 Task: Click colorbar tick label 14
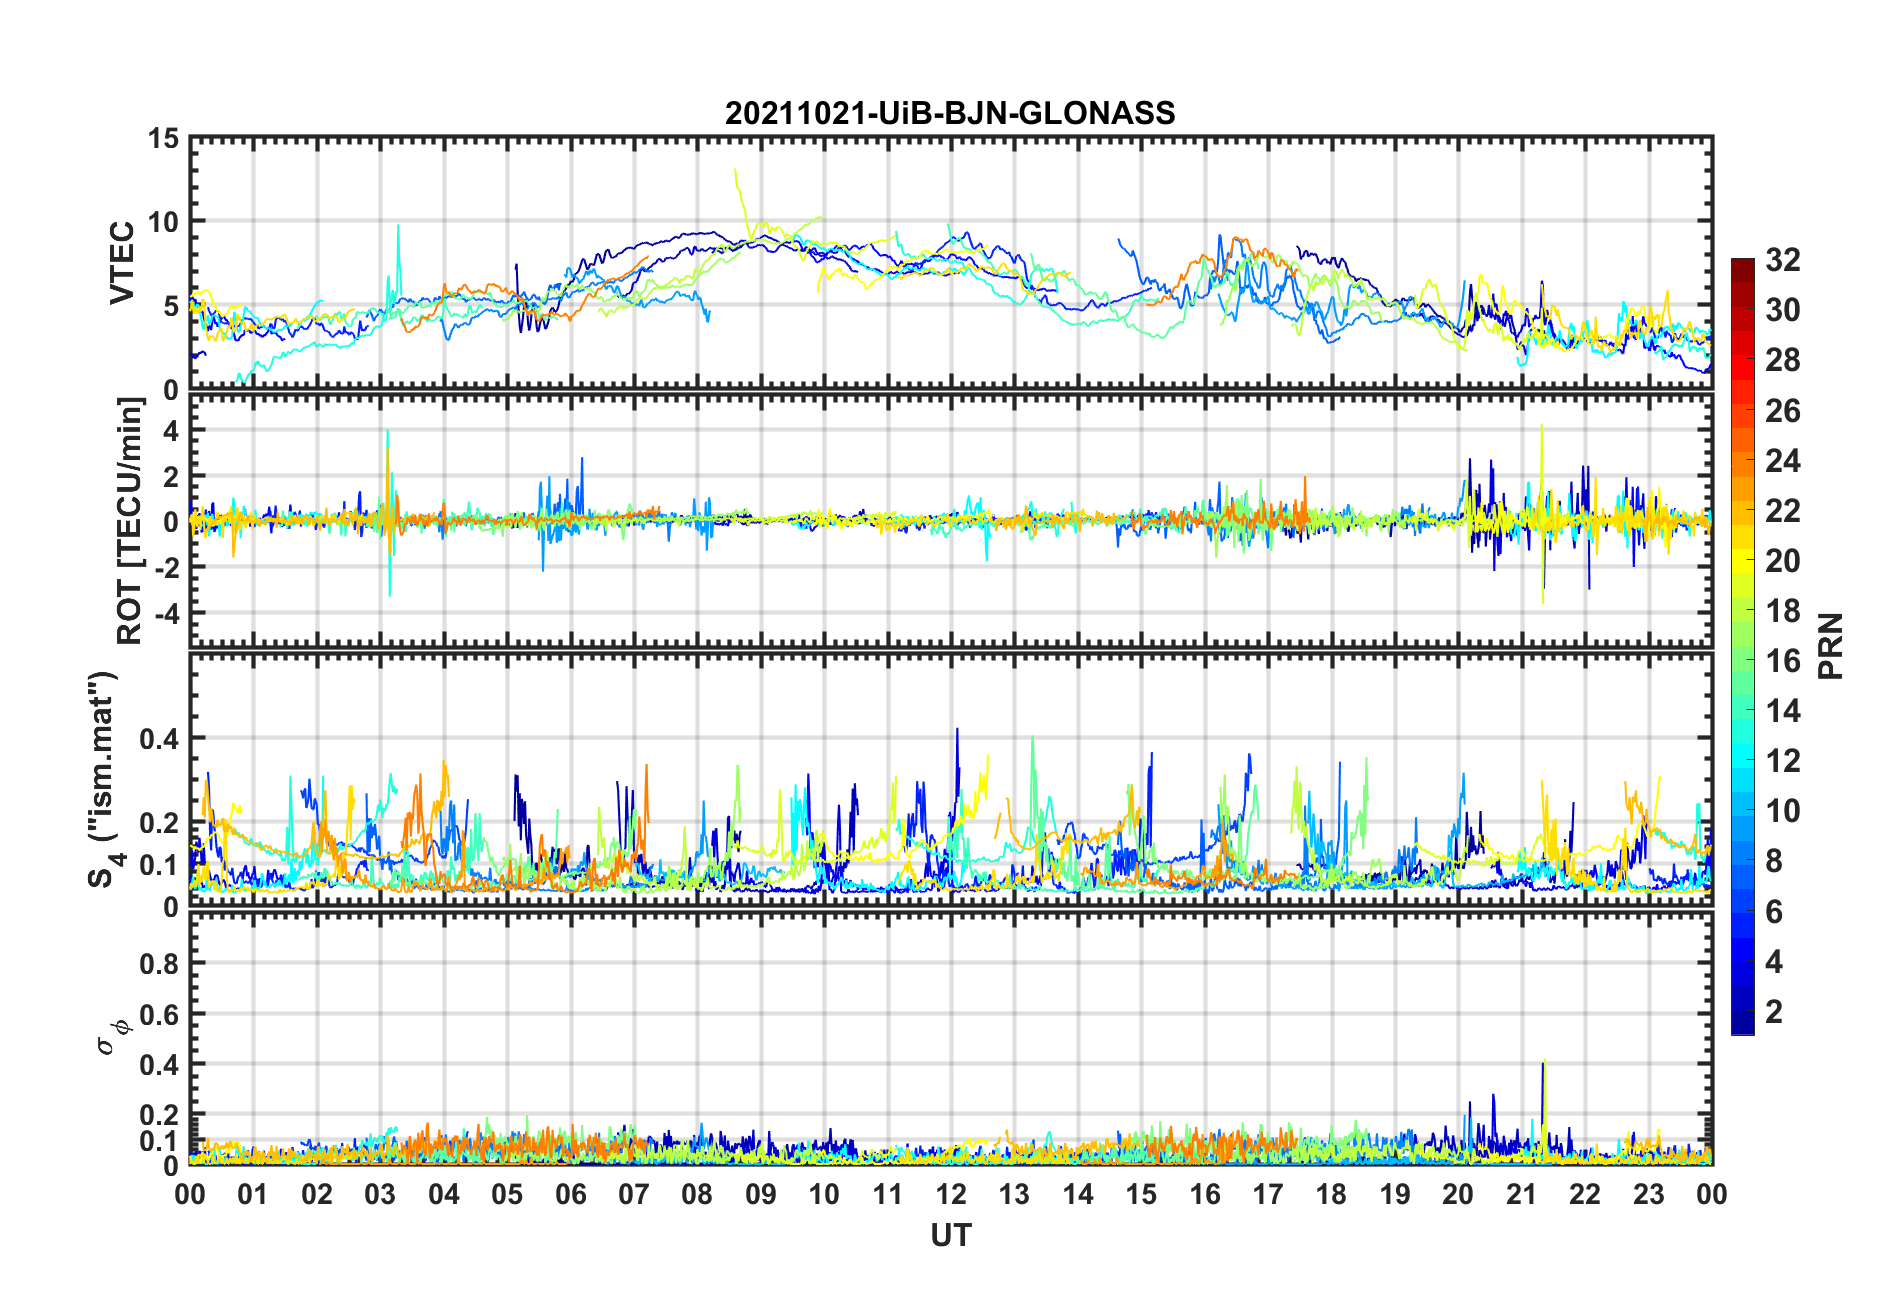click(x=1783, y=710)
